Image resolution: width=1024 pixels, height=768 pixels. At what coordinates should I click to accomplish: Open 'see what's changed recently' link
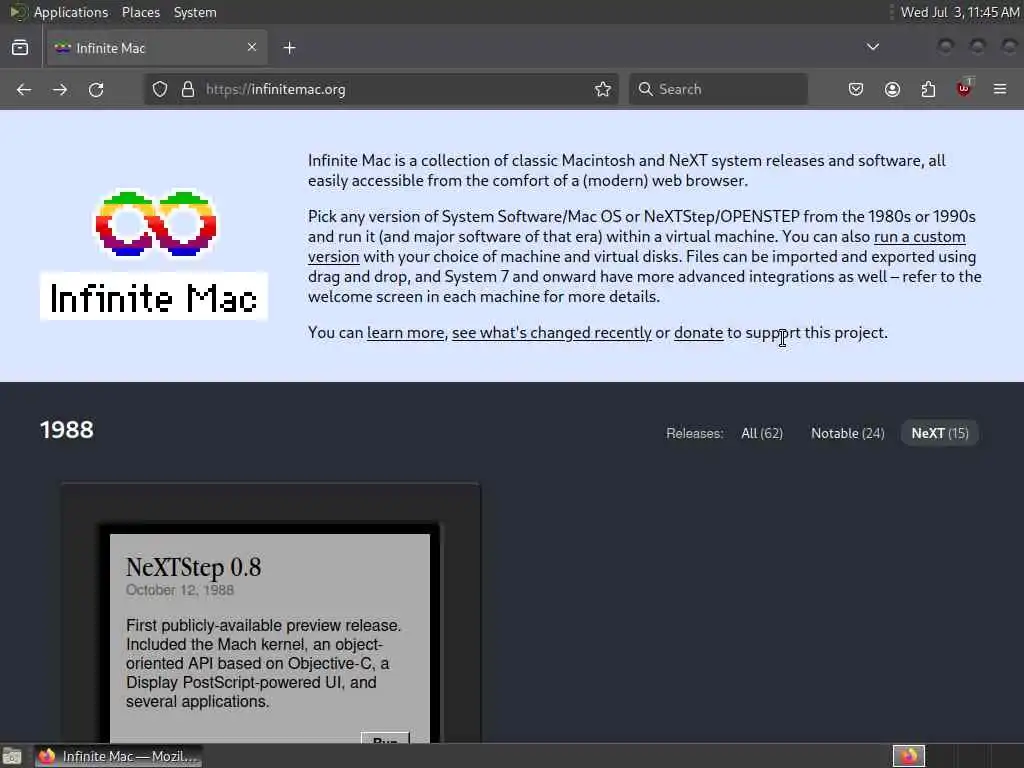pyautogui.click(x=552, y=332)
